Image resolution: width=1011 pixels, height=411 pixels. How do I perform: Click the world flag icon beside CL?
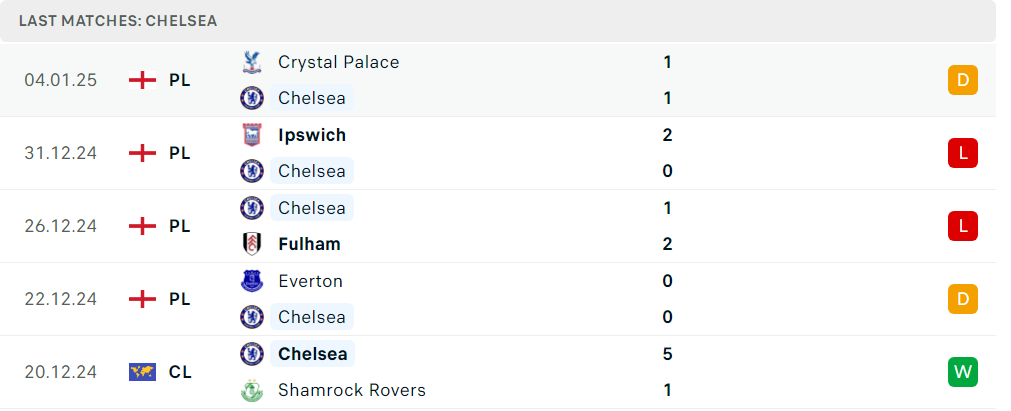point(142,372)
